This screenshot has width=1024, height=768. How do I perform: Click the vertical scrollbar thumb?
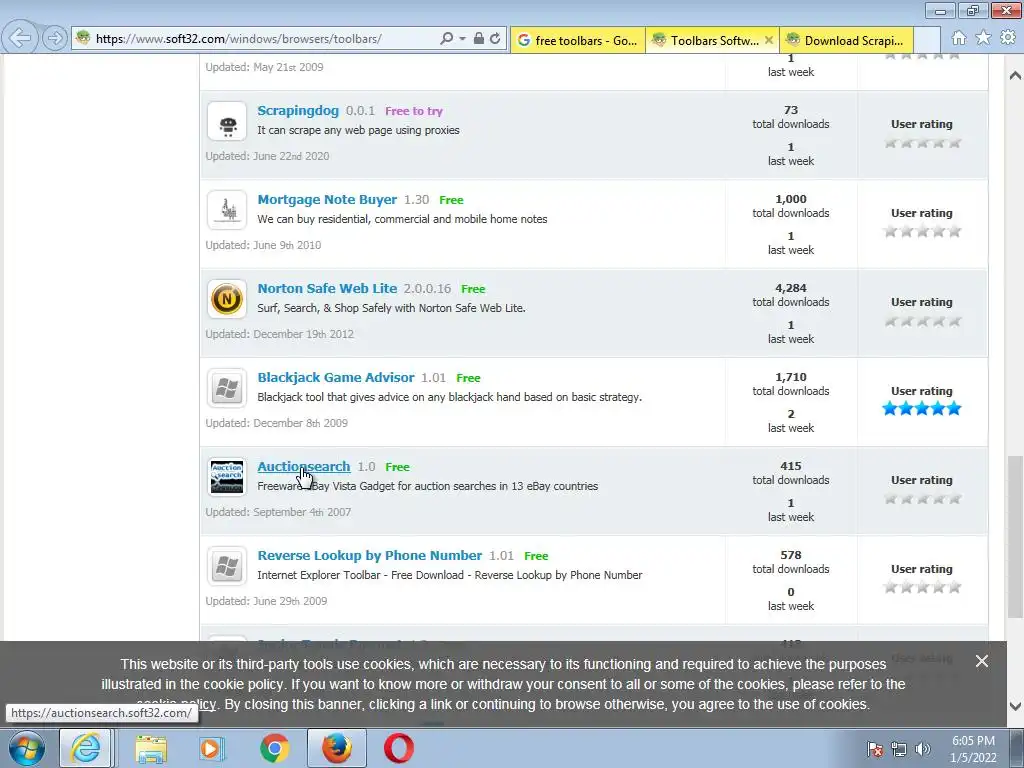(1015, 537)
